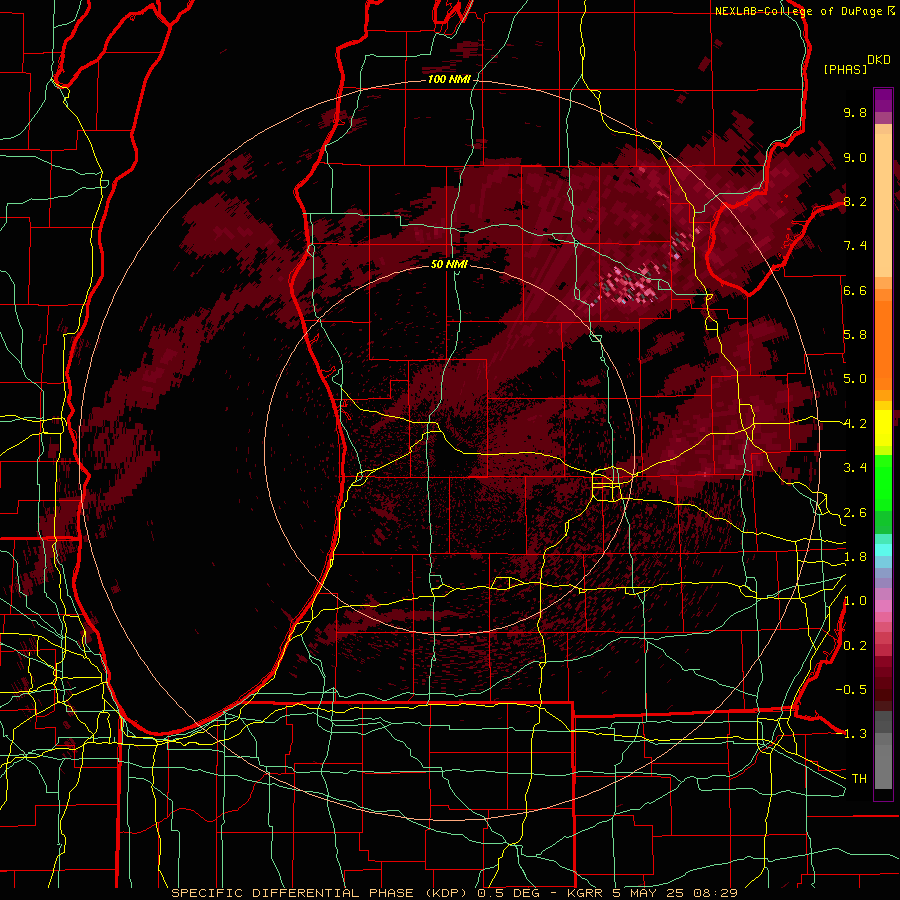
Task: Click the 9.8 color scale value
Action: pyautogui.click(x=855, y=112)
